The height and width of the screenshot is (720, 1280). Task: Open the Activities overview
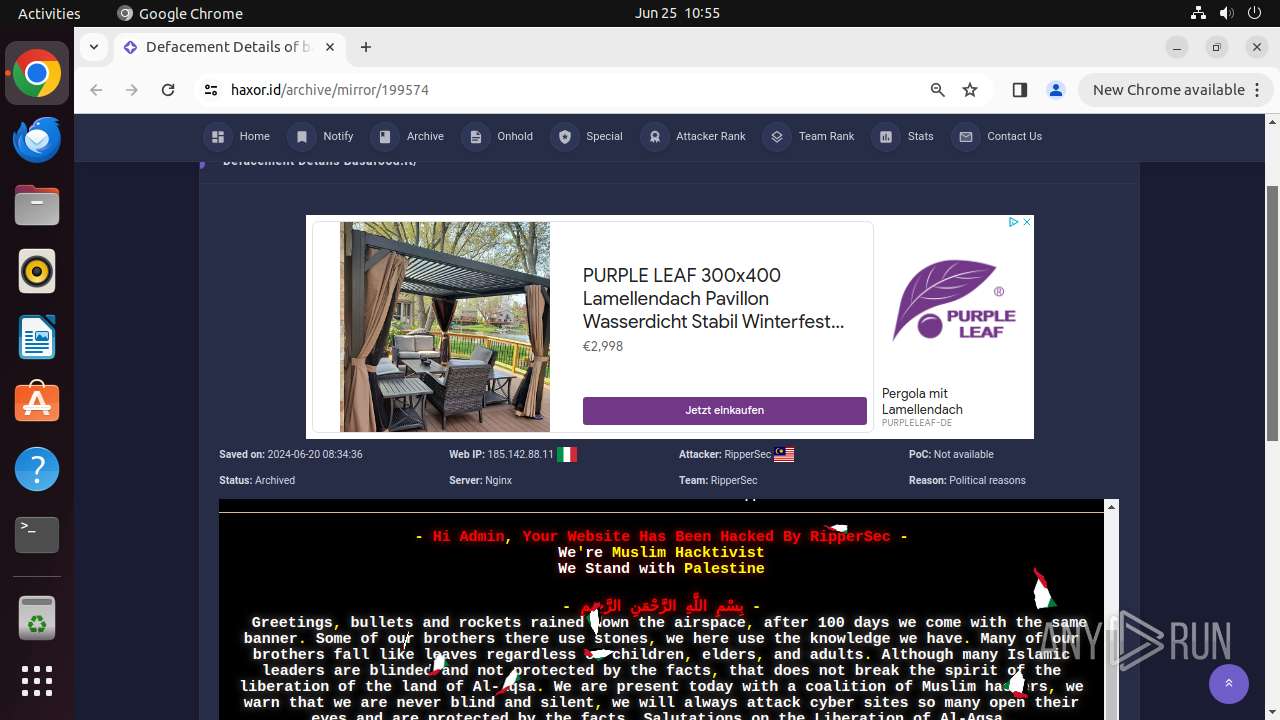tap(49, 13)
